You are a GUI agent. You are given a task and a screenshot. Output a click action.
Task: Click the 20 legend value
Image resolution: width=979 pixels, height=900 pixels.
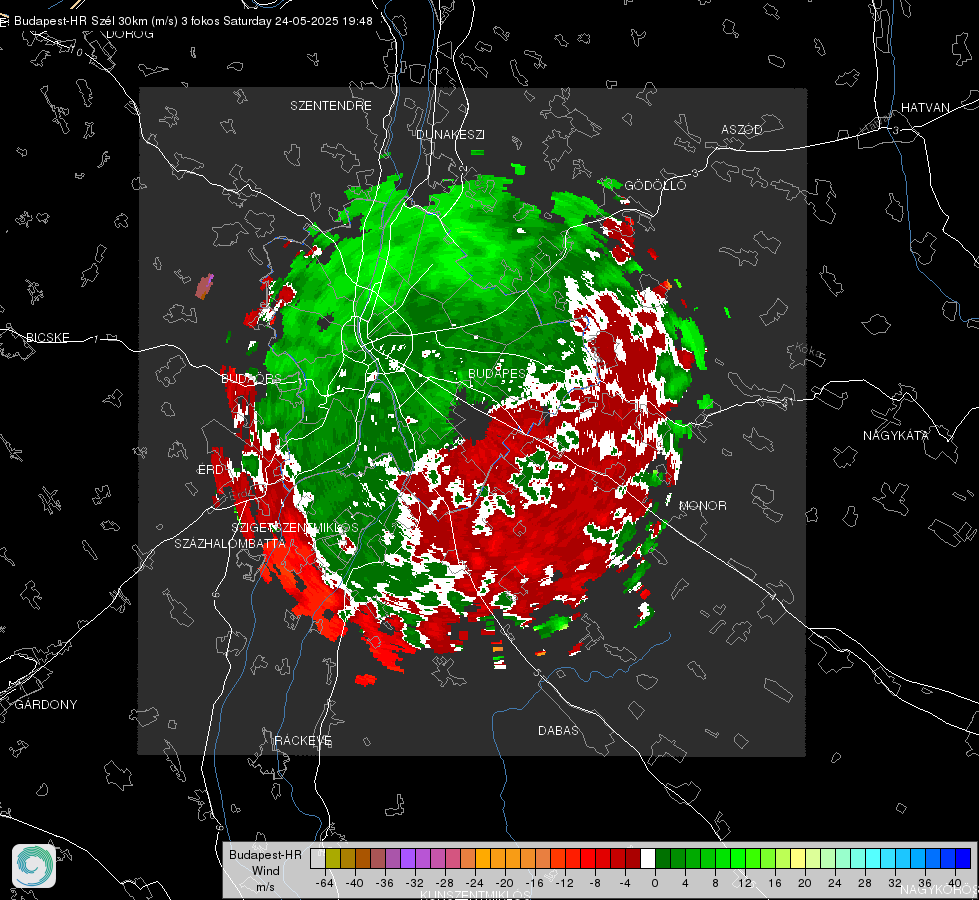point(805,883)
